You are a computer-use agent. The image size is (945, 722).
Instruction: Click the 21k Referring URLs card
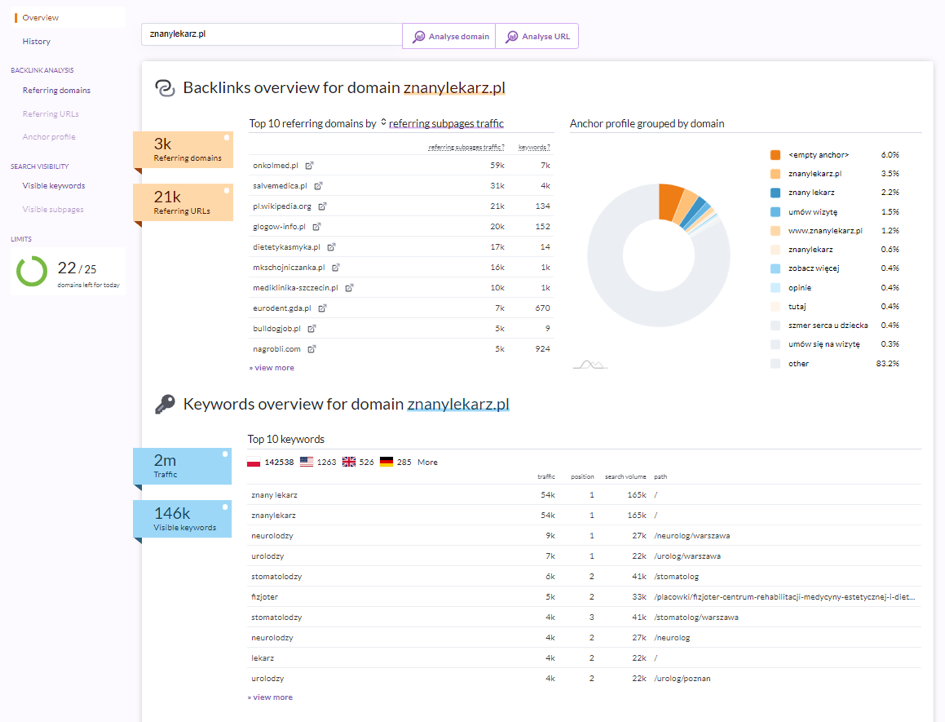[183, 202]
